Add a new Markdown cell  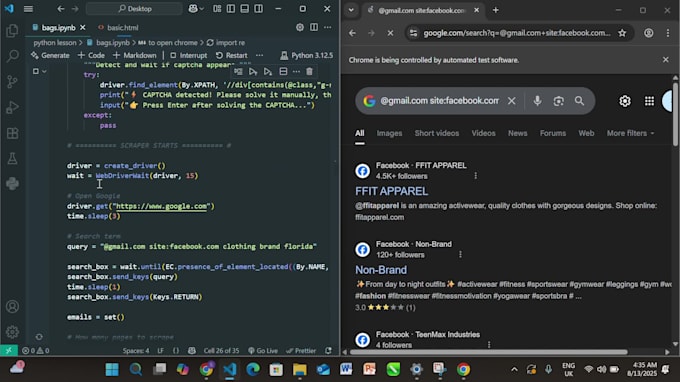click(x=134, y=56)
